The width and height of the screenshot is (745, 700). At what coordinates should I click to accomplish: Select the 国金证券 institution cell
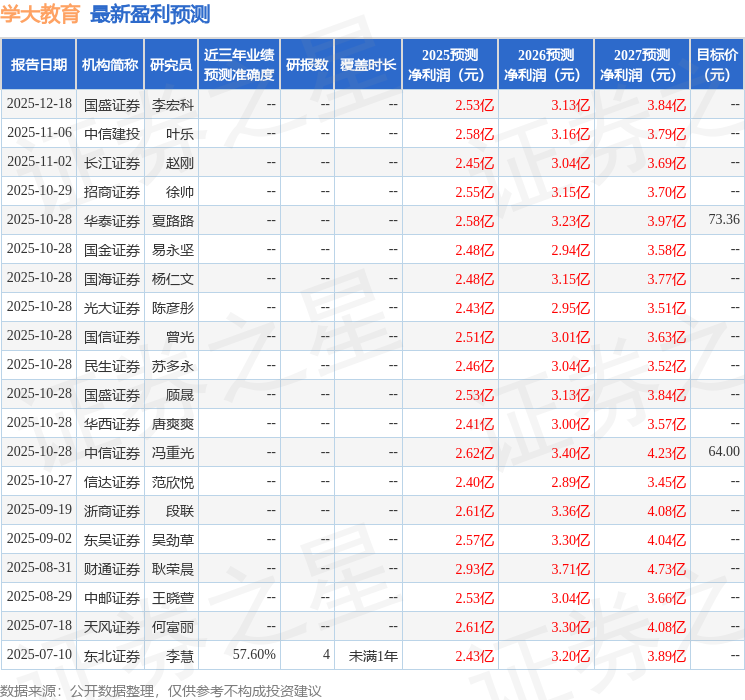112,250
